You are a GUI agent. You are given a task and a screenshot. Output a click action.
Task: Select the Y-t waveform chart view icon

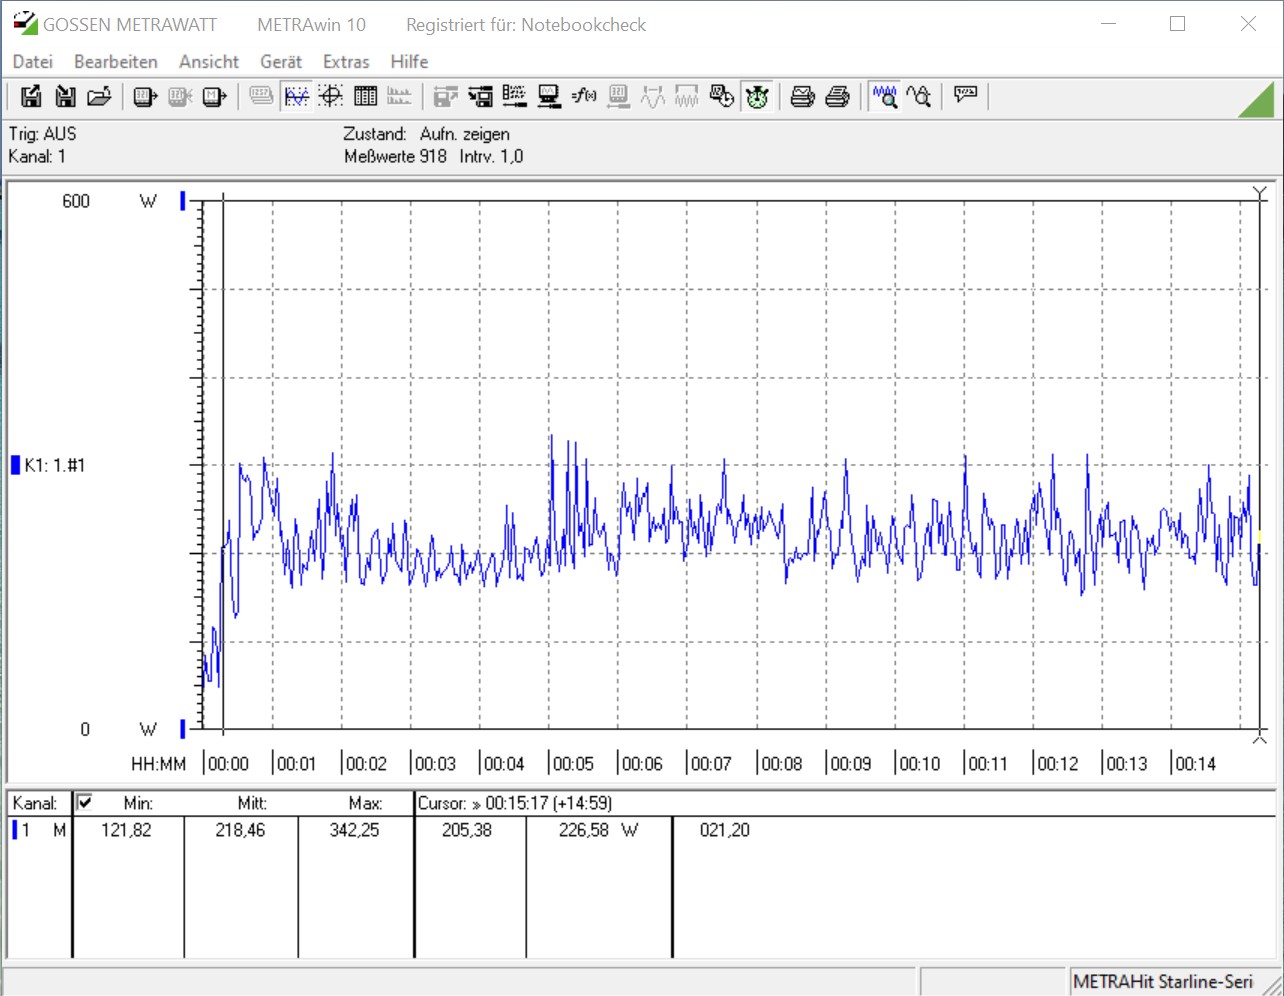click(x=296, y=96)
